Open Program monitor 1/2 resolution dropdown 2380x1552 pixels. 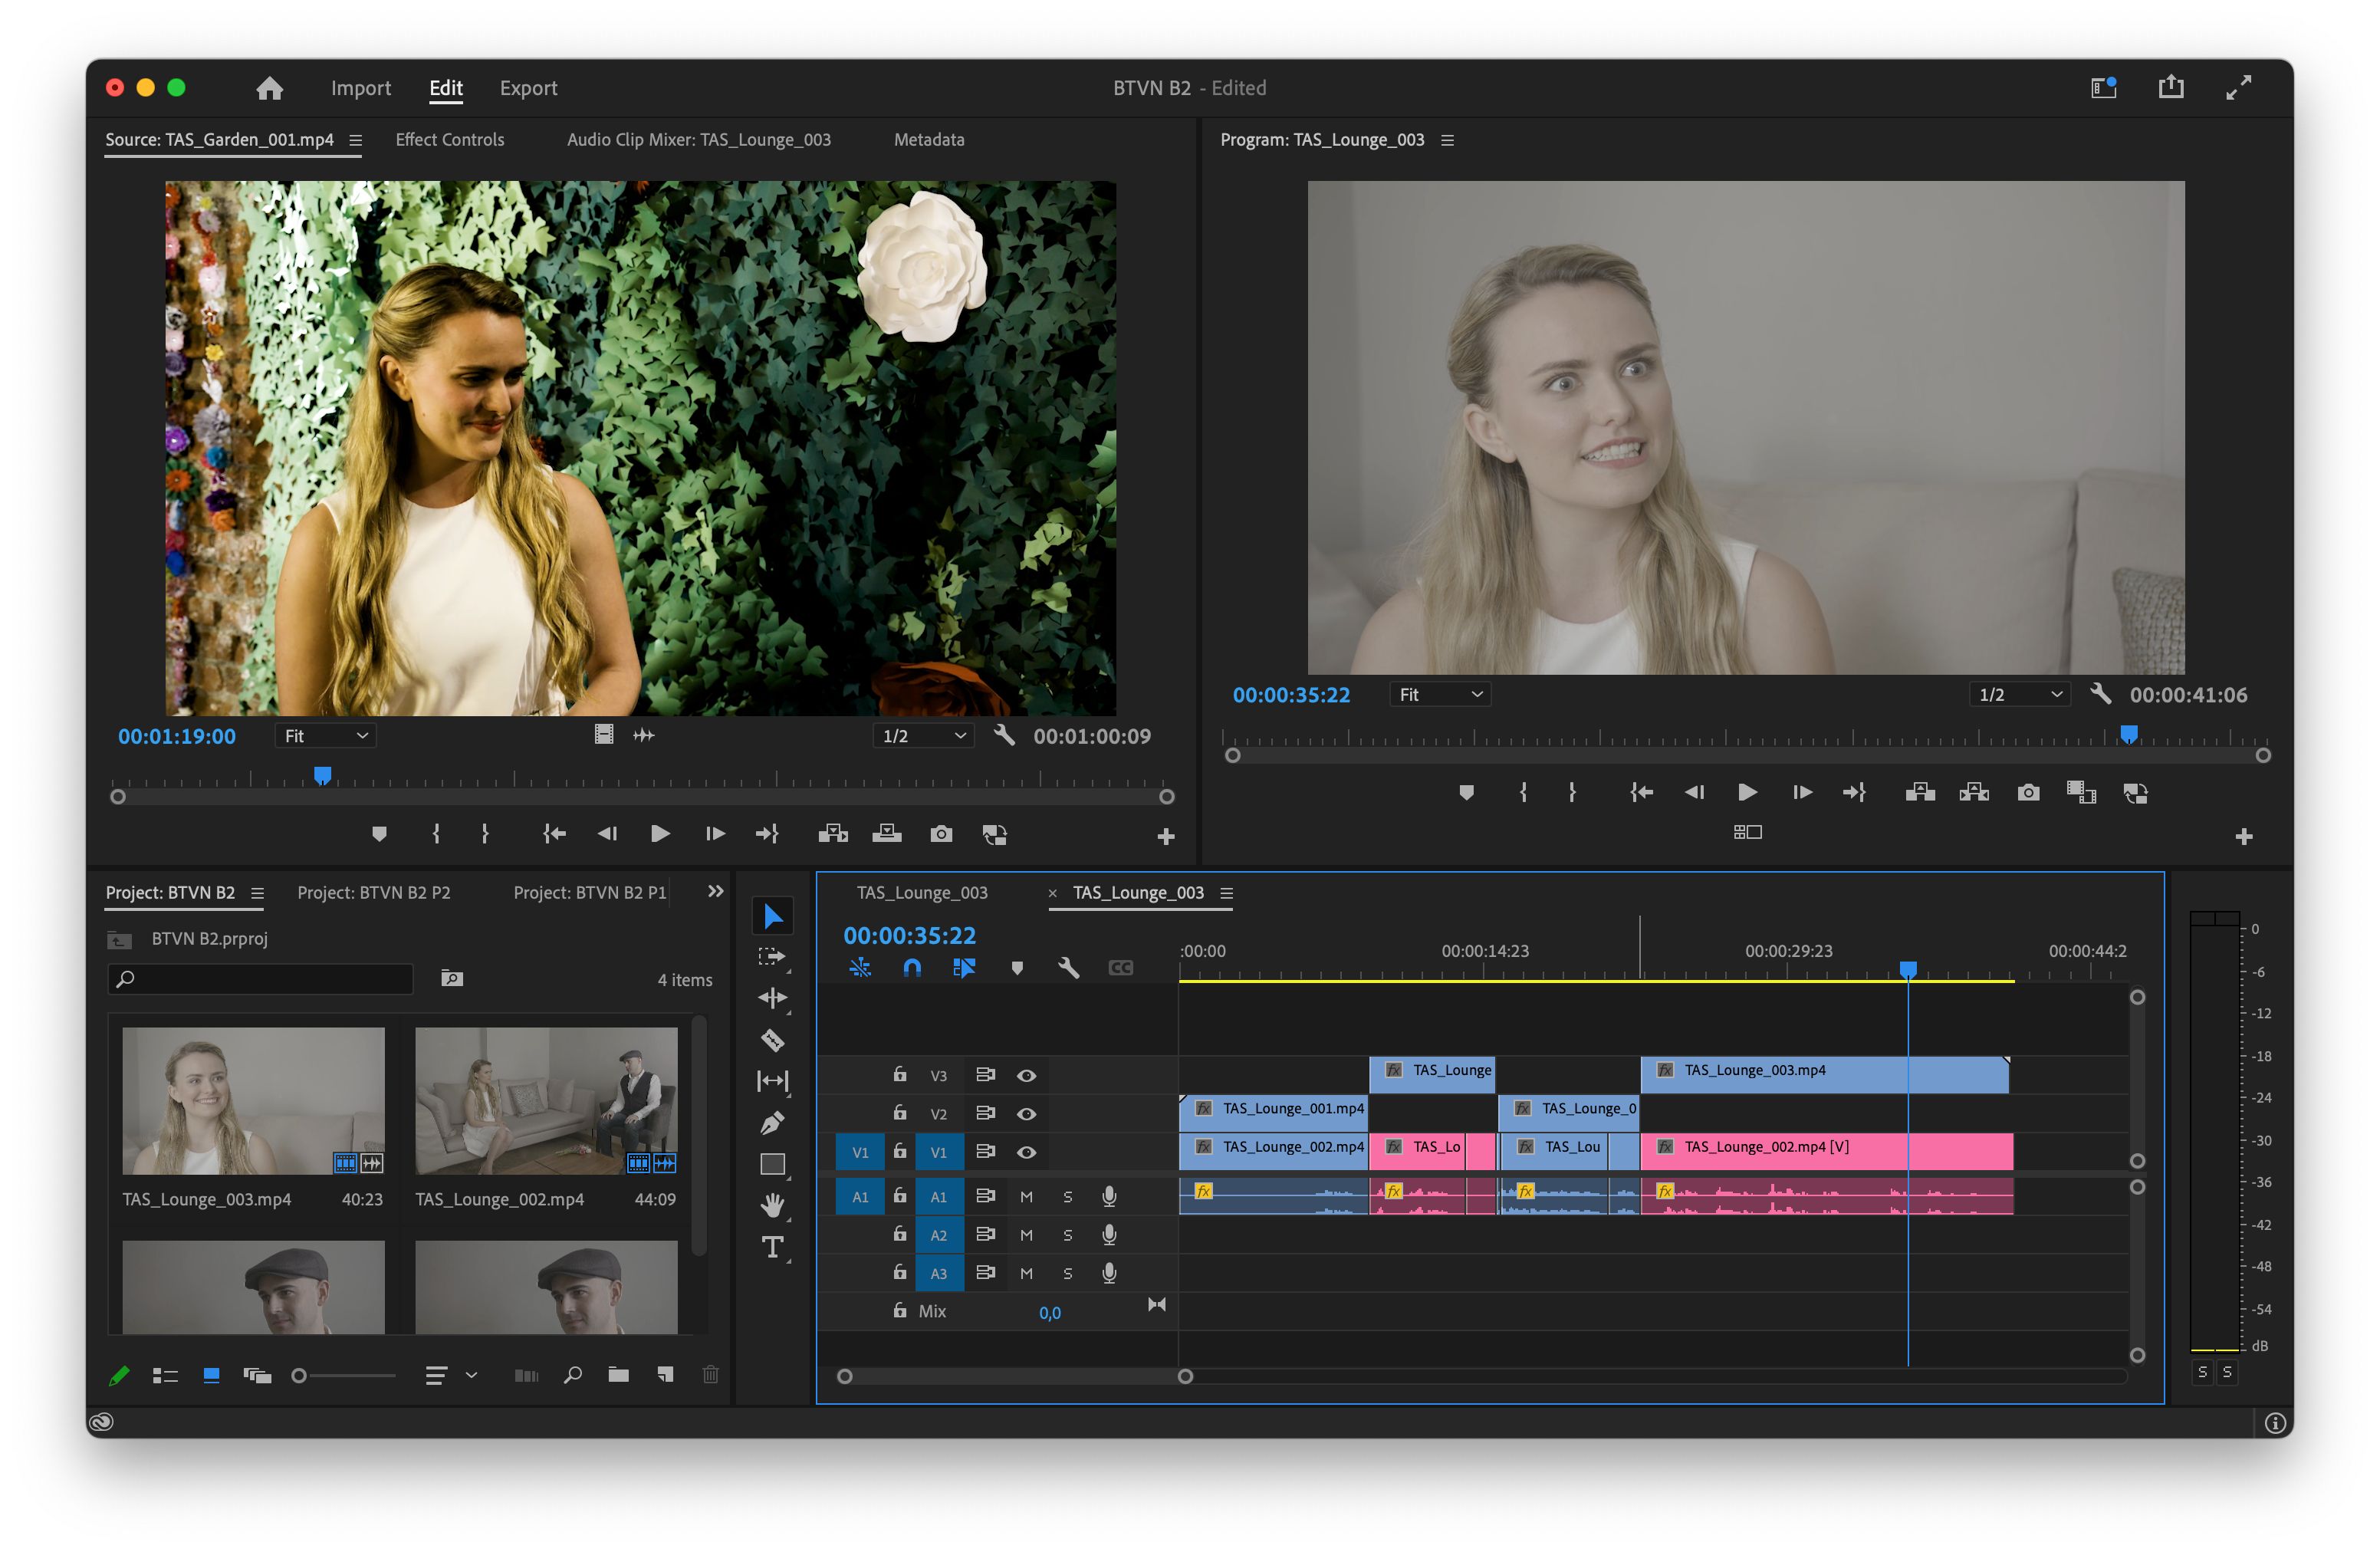2020,694
